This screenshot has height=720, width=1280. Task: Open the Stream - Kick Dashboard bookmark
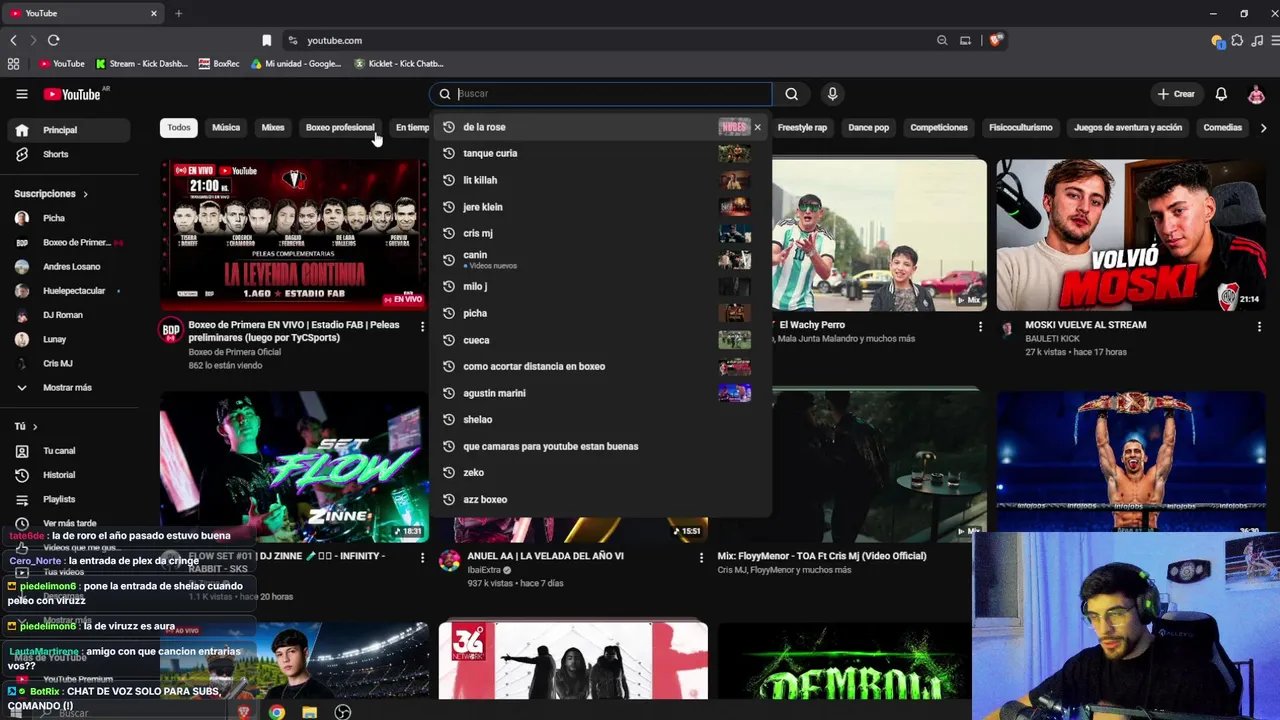141,63
